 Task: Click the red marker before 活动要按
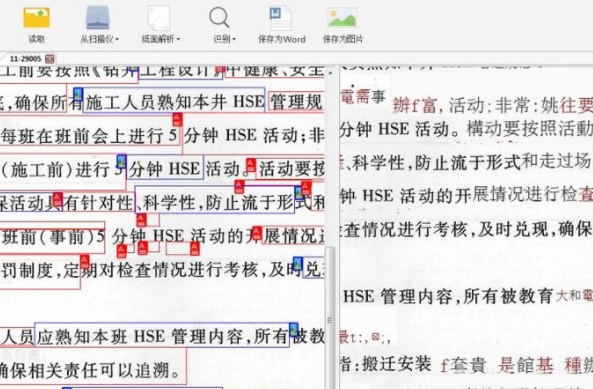click(250, 165)
